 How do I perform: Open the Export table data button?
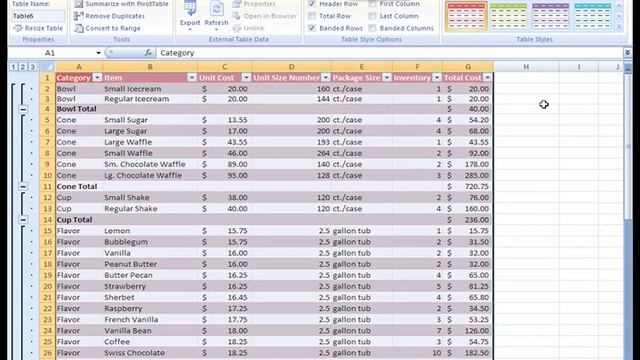click(190, 15)
